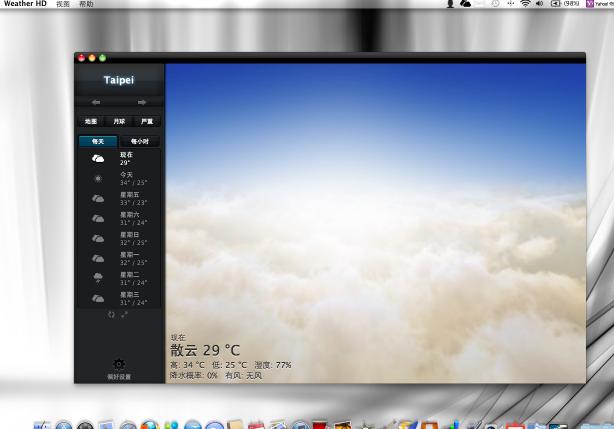Viewport: 614px width, 429px height.
Task: Select the 今天 34°/25° forecast row
Action: pos(119,178)
